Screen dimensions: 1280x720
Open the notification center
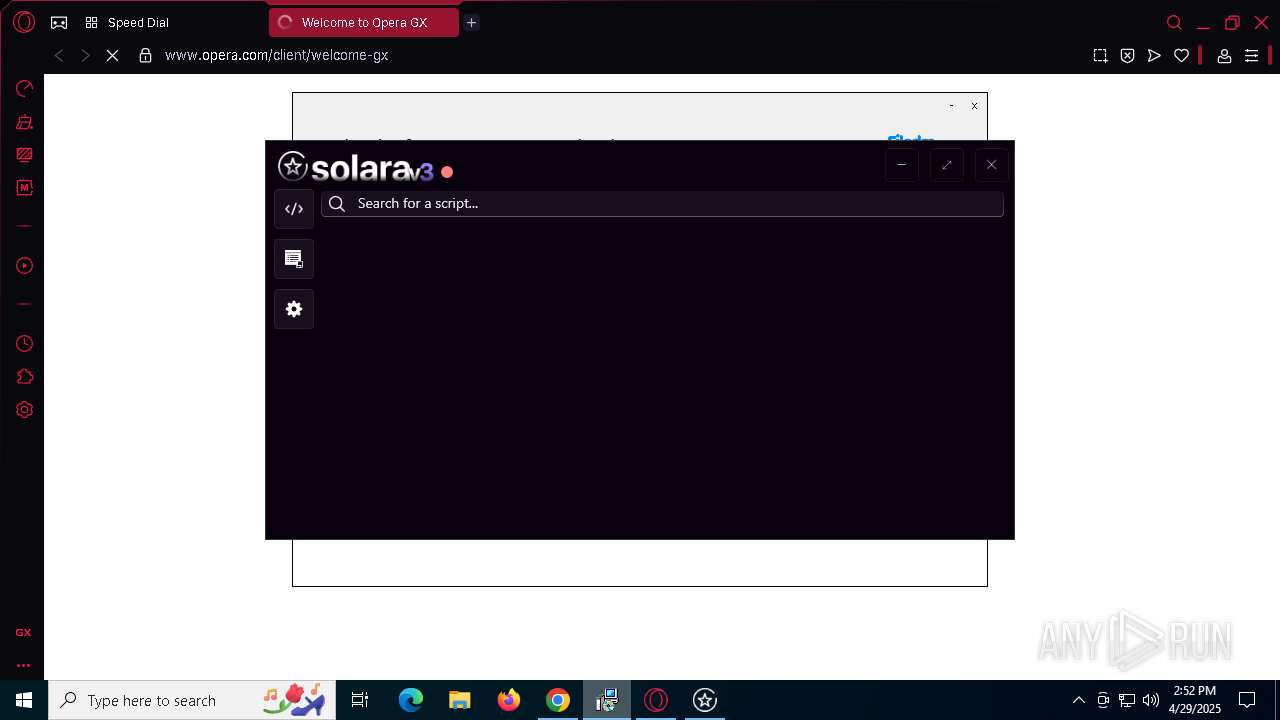tap(1247, 700)
